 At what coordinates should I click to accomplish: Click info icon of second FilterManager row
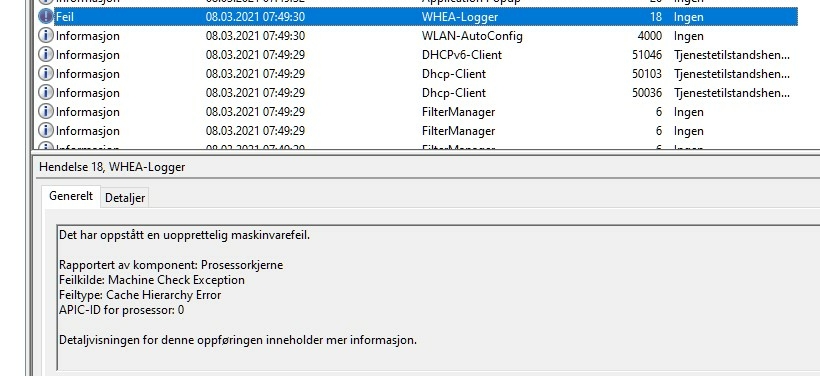click(46, 130)
